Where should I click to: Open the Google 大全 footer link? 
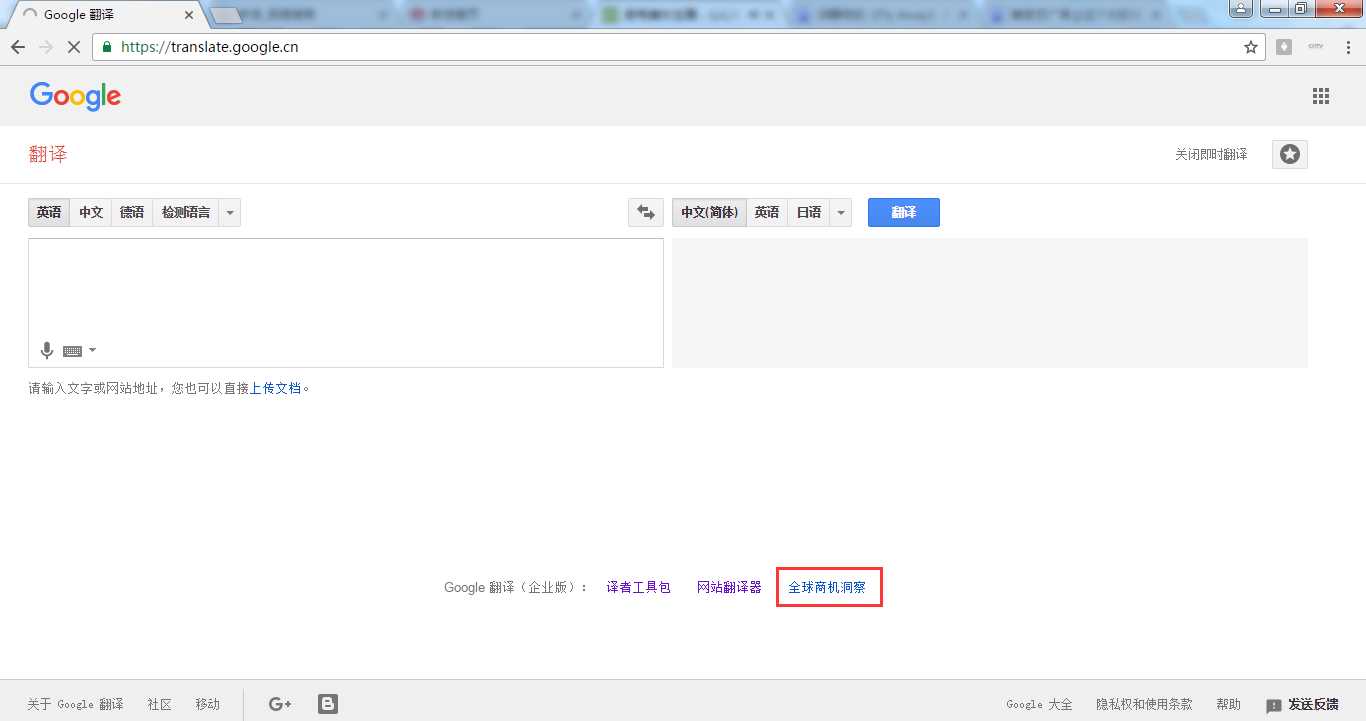(x=1039, y=704)
